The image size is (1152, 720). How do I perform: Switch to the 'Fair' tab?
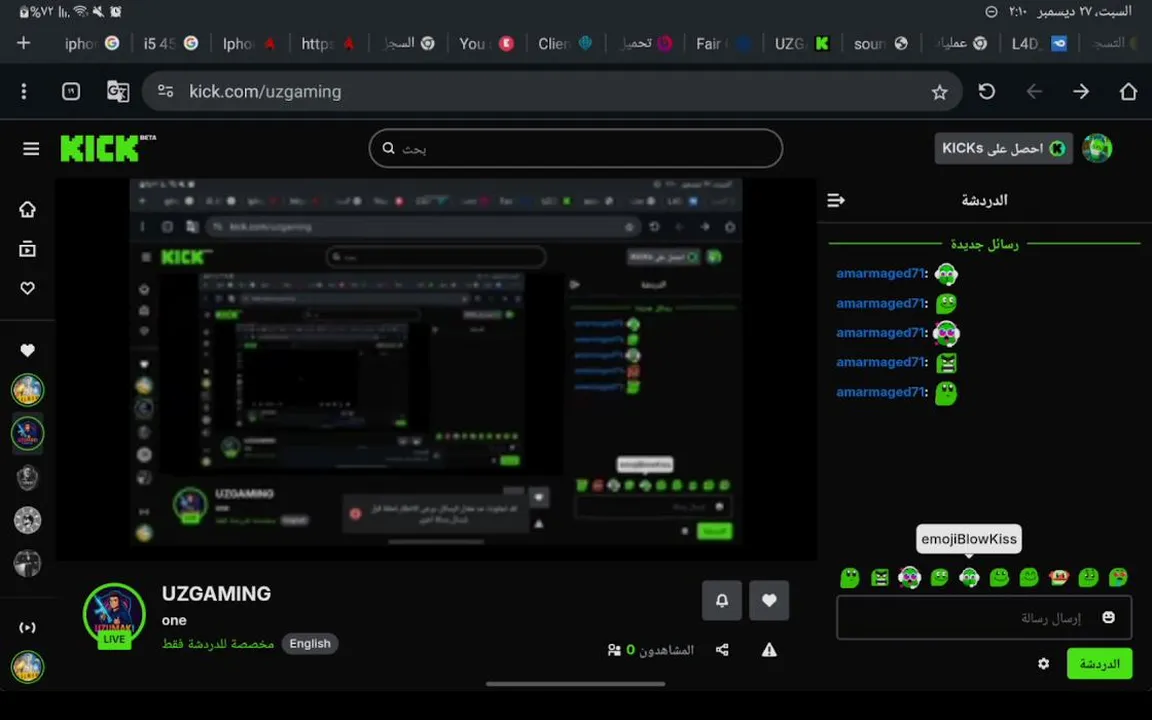722,43
